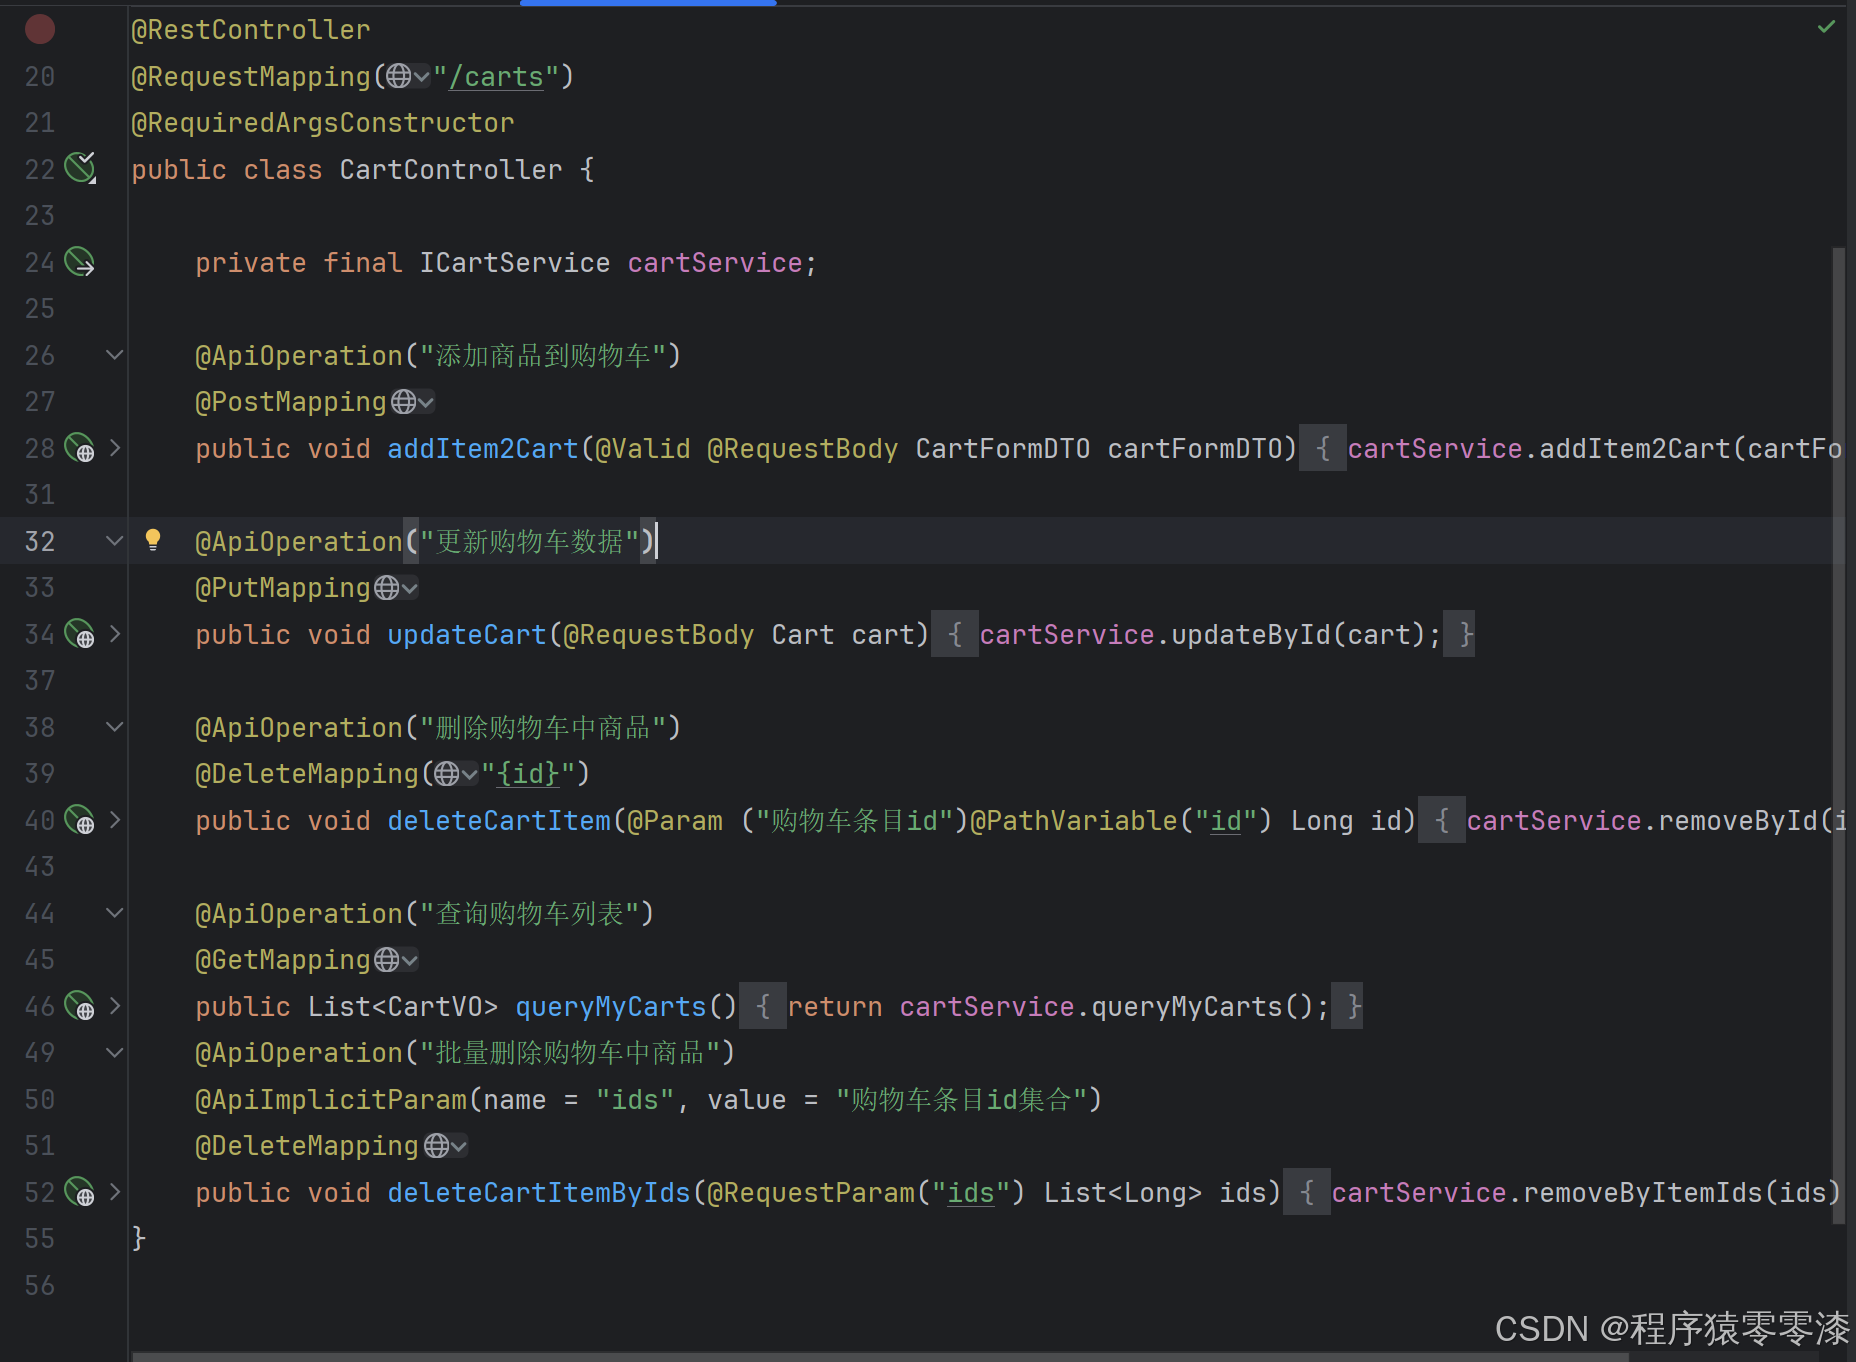Click the folded body brace on updateCart line

(x=955, y=634)
